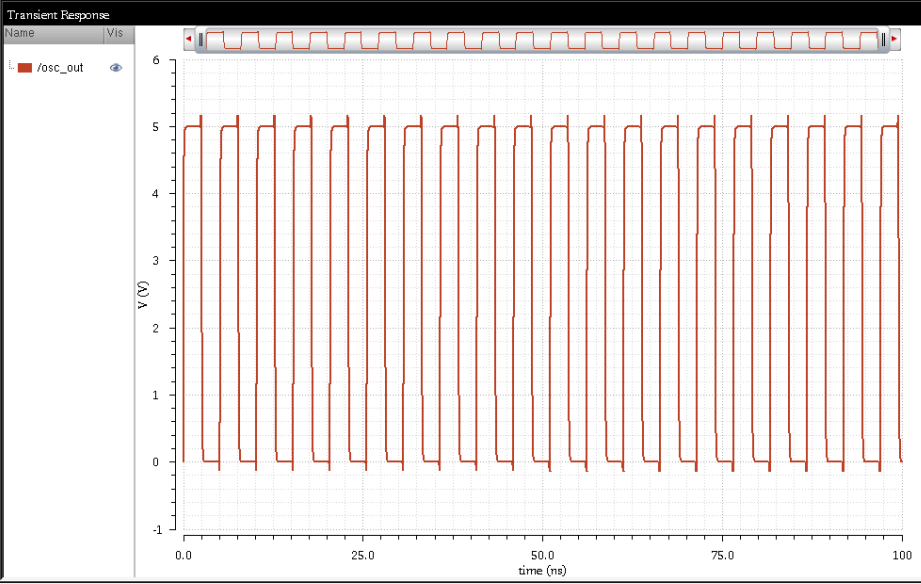Click the waveform preview in the navigator bar
The image size is (921, 584).
coord(540,37)
